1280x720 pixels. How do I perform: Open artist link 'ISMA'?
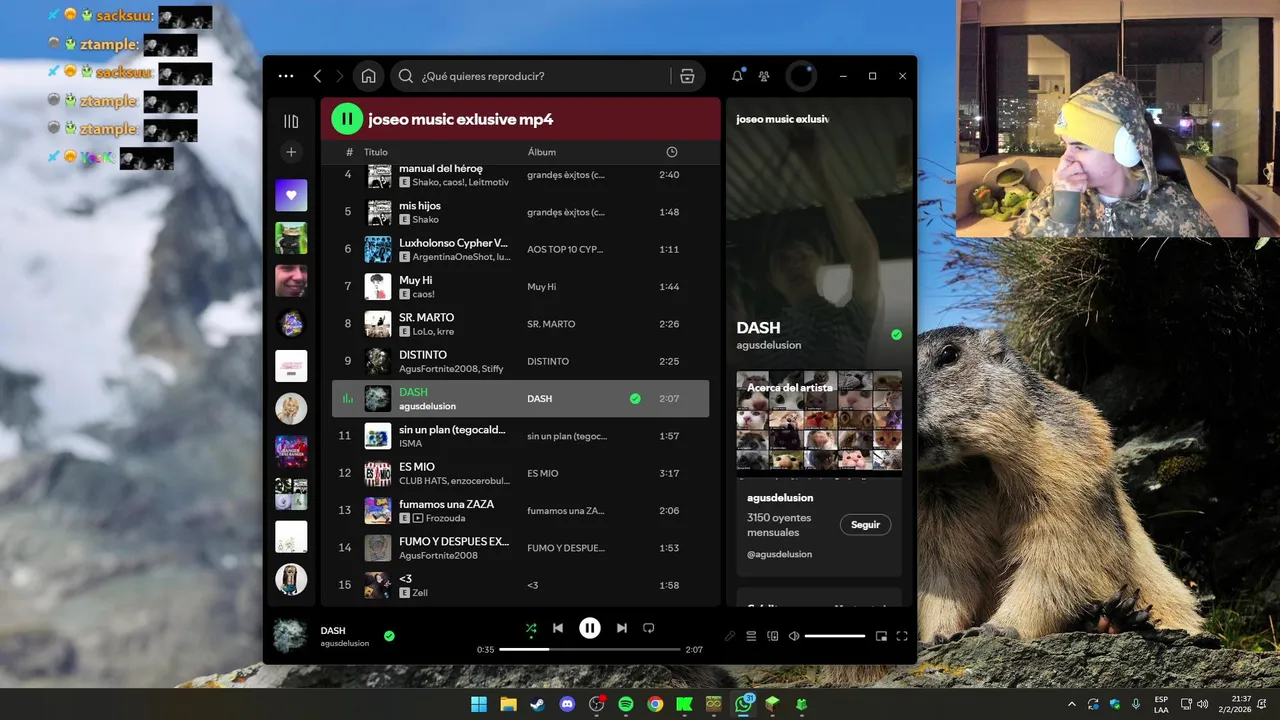point(410,443)
